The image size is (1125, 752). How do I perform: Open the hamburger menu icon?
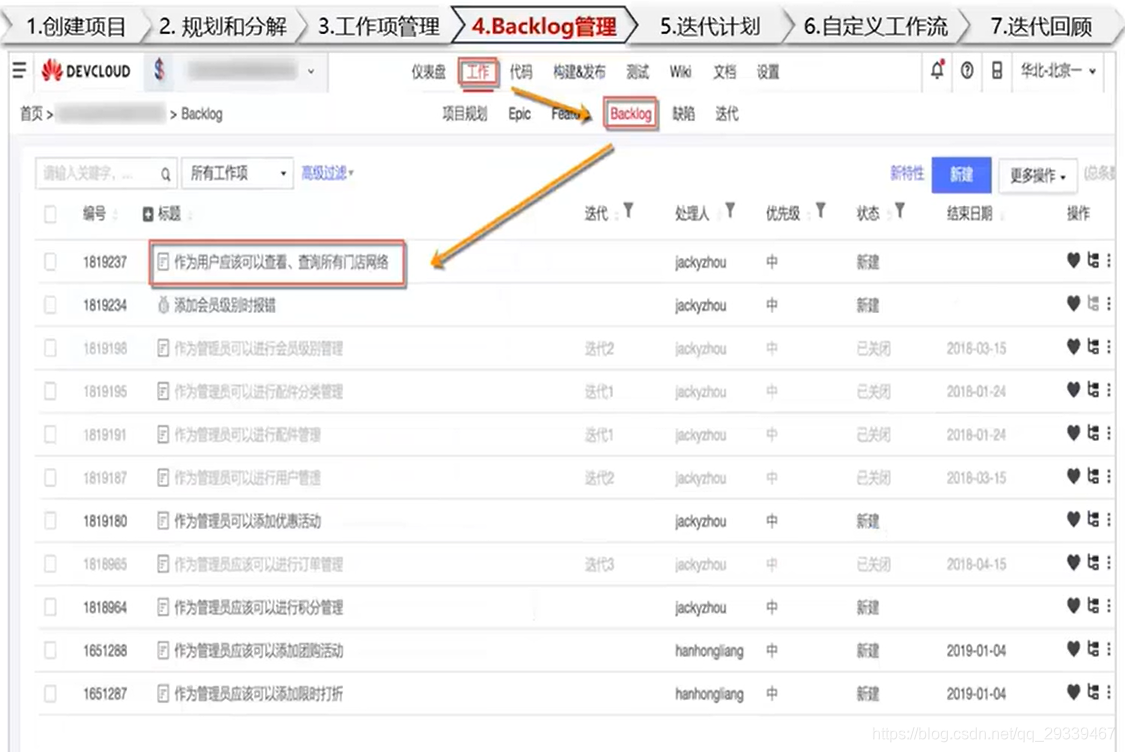click(x=19, y=70)
